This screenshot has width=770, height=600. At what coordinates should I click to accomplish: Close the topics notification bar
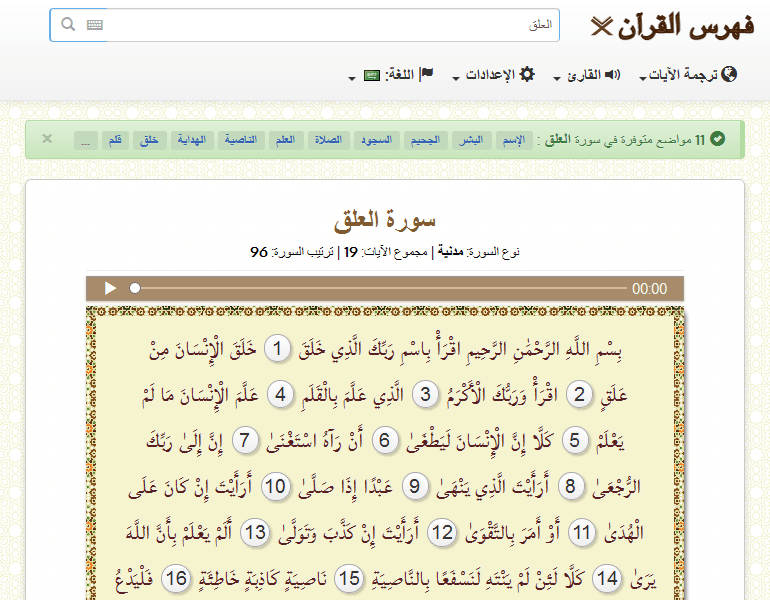47,138
